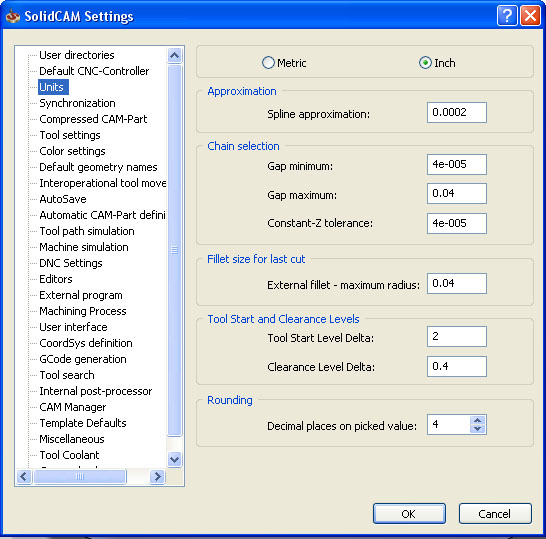Click the tree list's scroll down arrow
Screen dimensions: 546x539
point(174,459)
